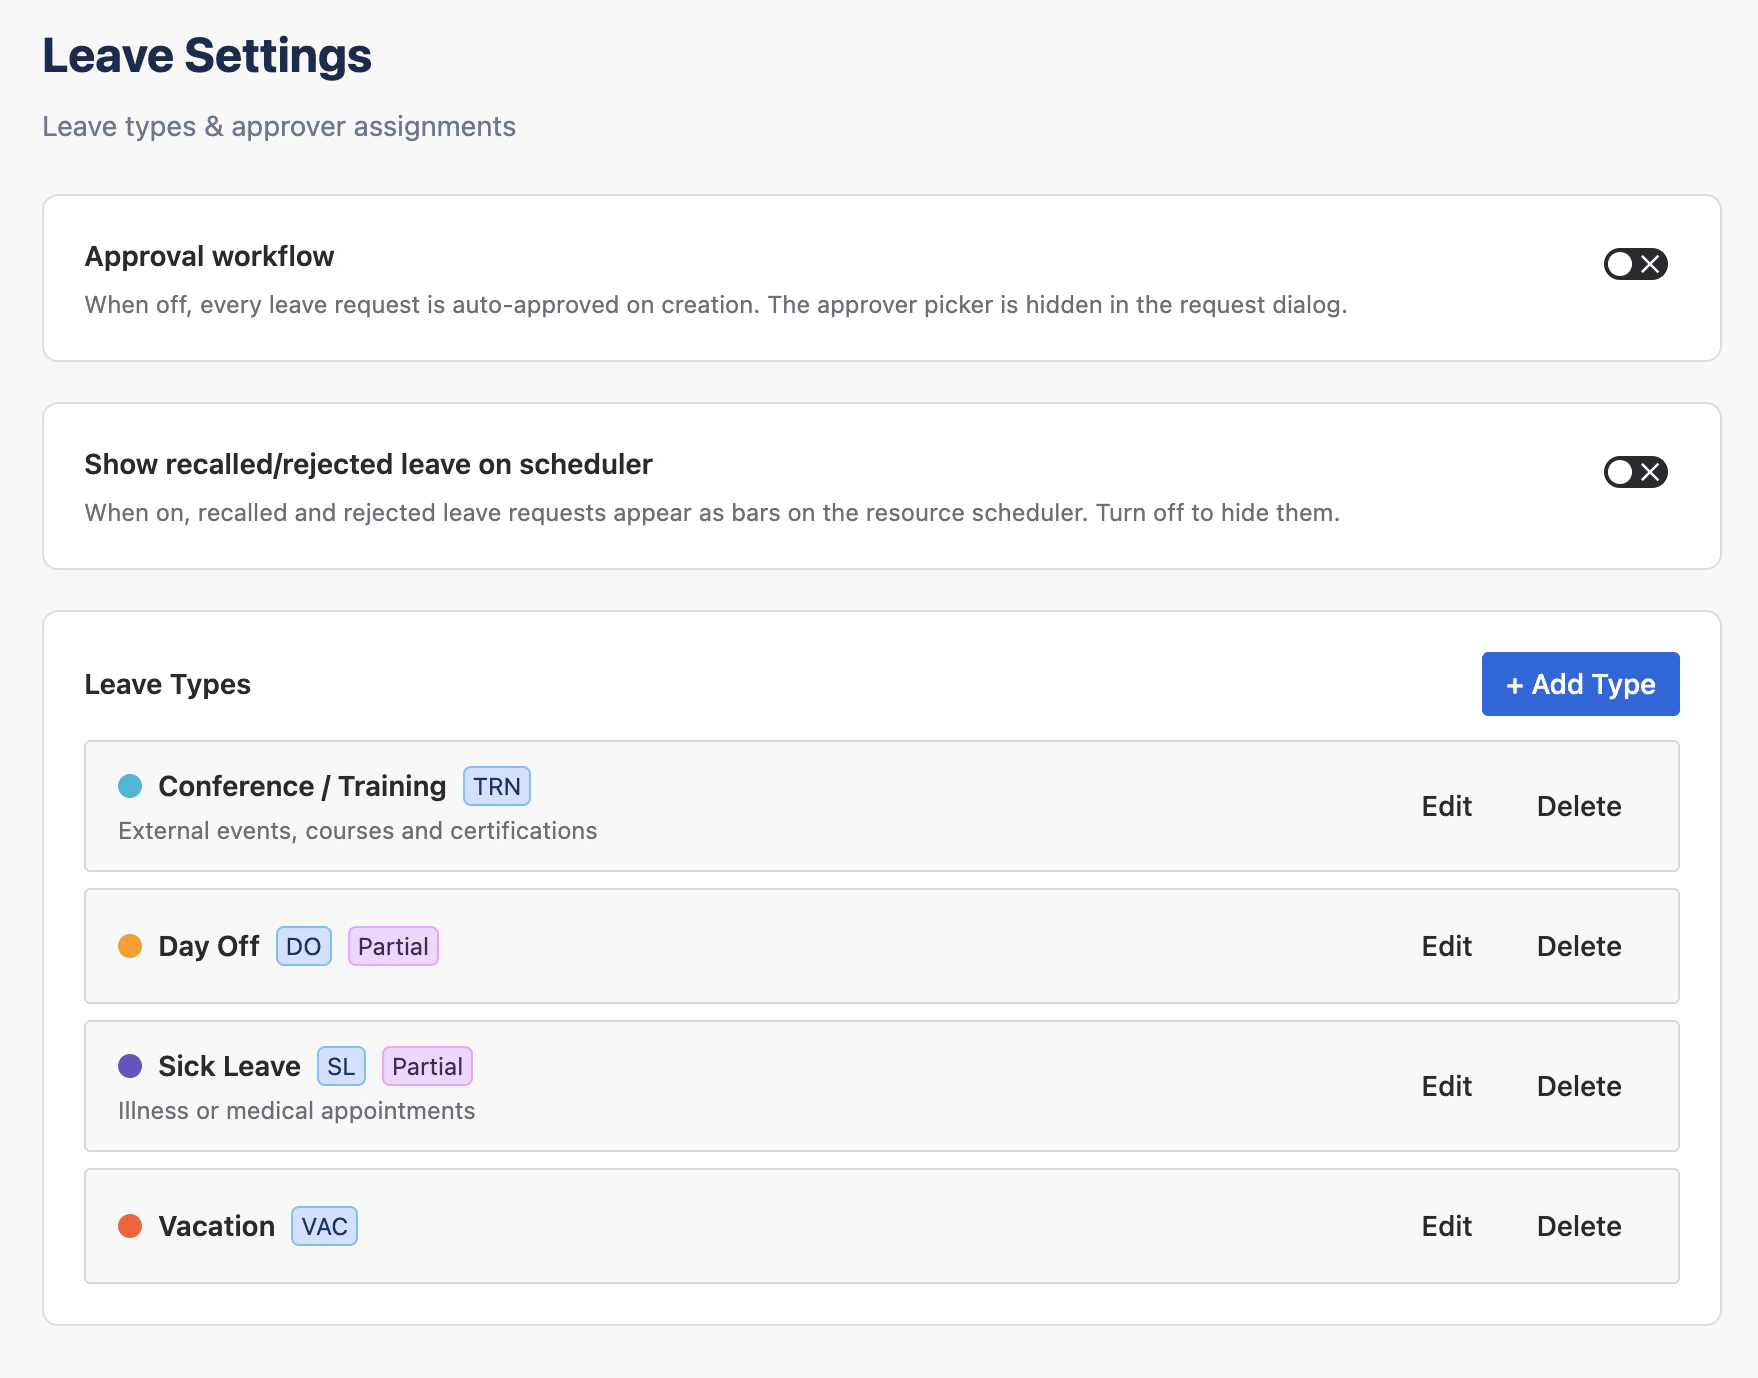Click the 'When off, every leave request' description

click(x=716, y=305)
